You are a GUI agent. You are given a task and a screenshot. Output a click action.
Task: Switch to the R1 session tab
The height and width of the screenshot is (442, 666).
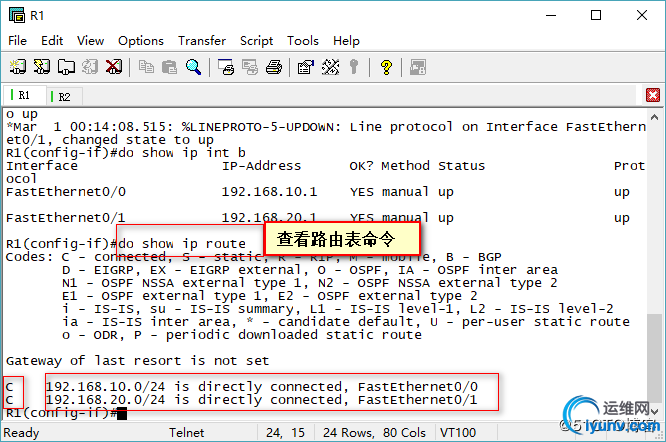click(24, 95)
